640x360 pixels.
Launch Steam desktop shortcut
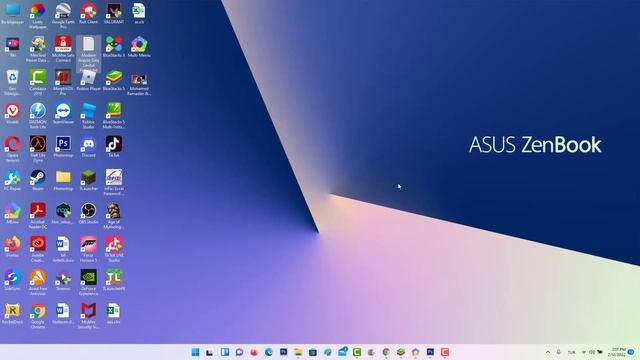click(x=38, y=180)
